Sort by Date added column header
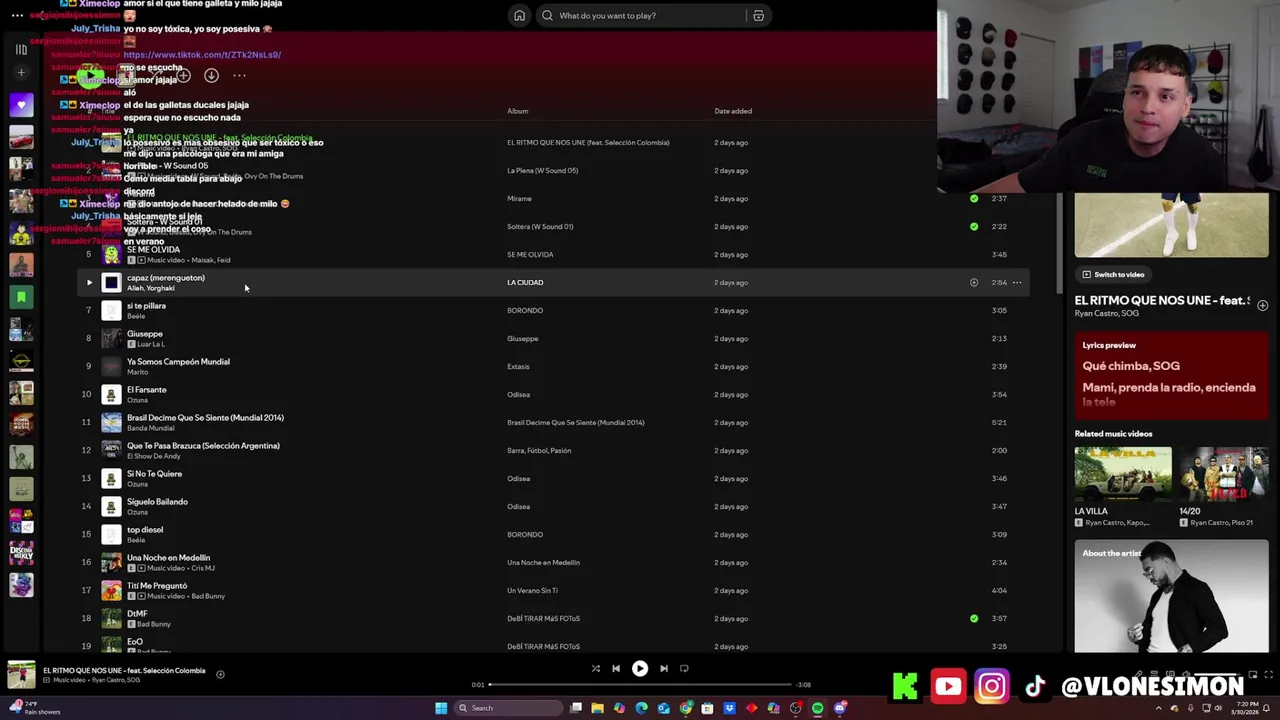Image resolution: width=1280 pixels, height=720 pixels. click(x=733, y=111)
